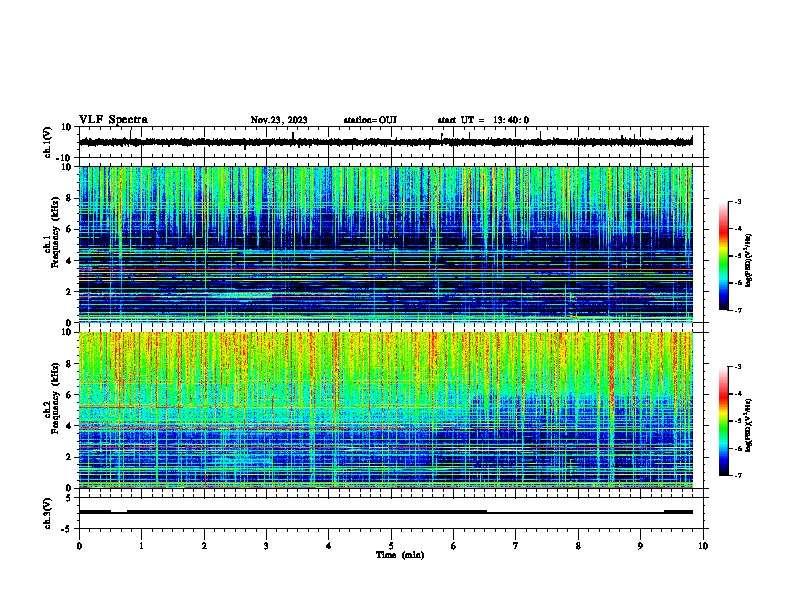Click the time axis tick label '3'
The width and height of the screenshot is (792, 612).
266,546
